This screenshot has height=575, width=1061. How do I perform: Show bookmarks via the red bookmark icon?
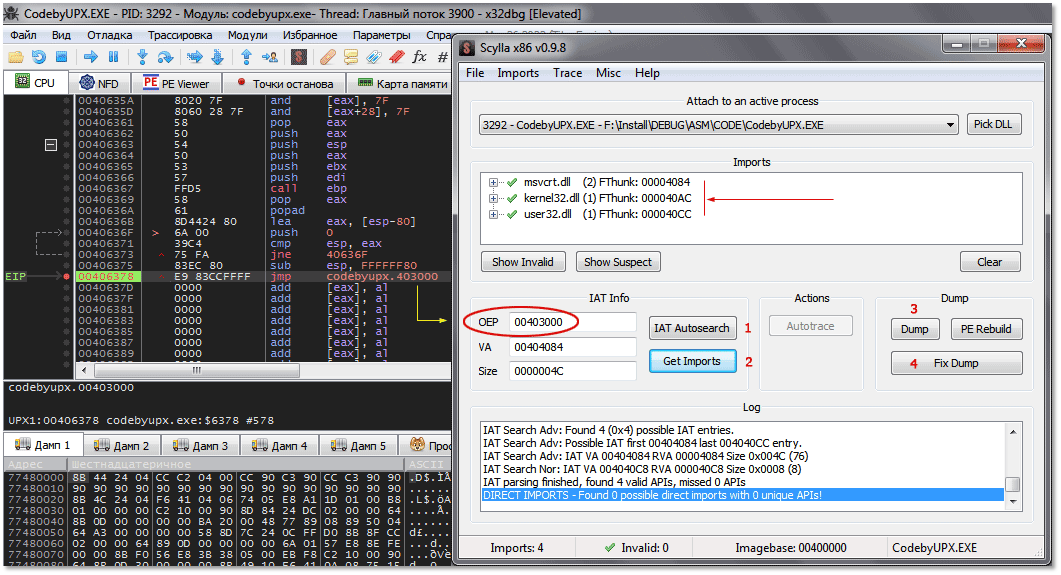tap(397, 58)
